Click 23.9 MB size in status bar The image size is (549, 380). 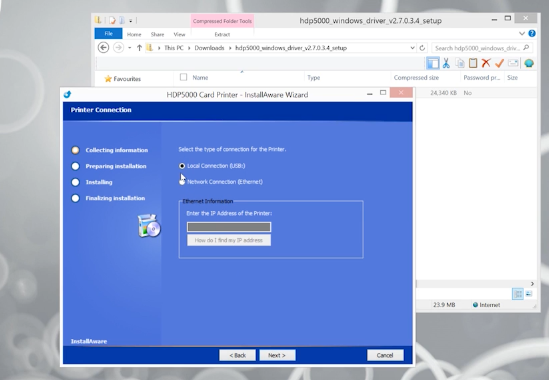[444, 305]
